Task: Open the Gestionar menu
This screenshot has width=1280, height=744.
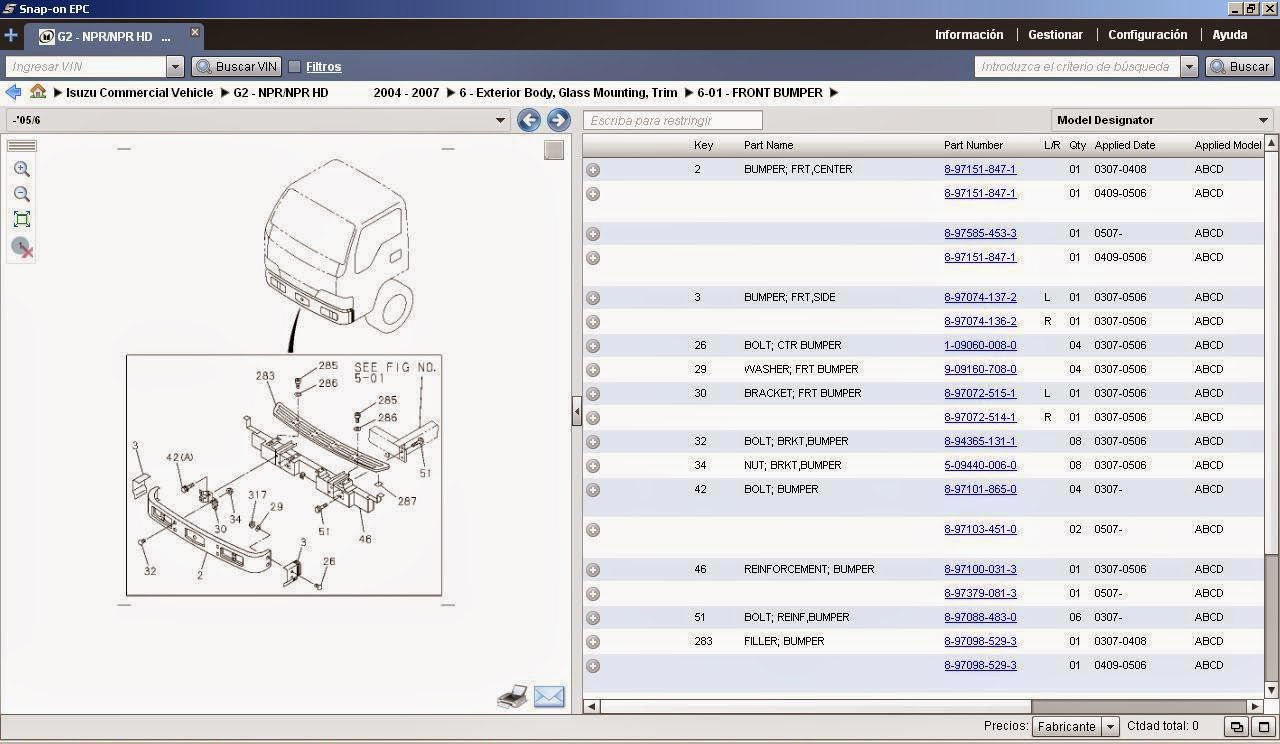Action: [1055, 35]
